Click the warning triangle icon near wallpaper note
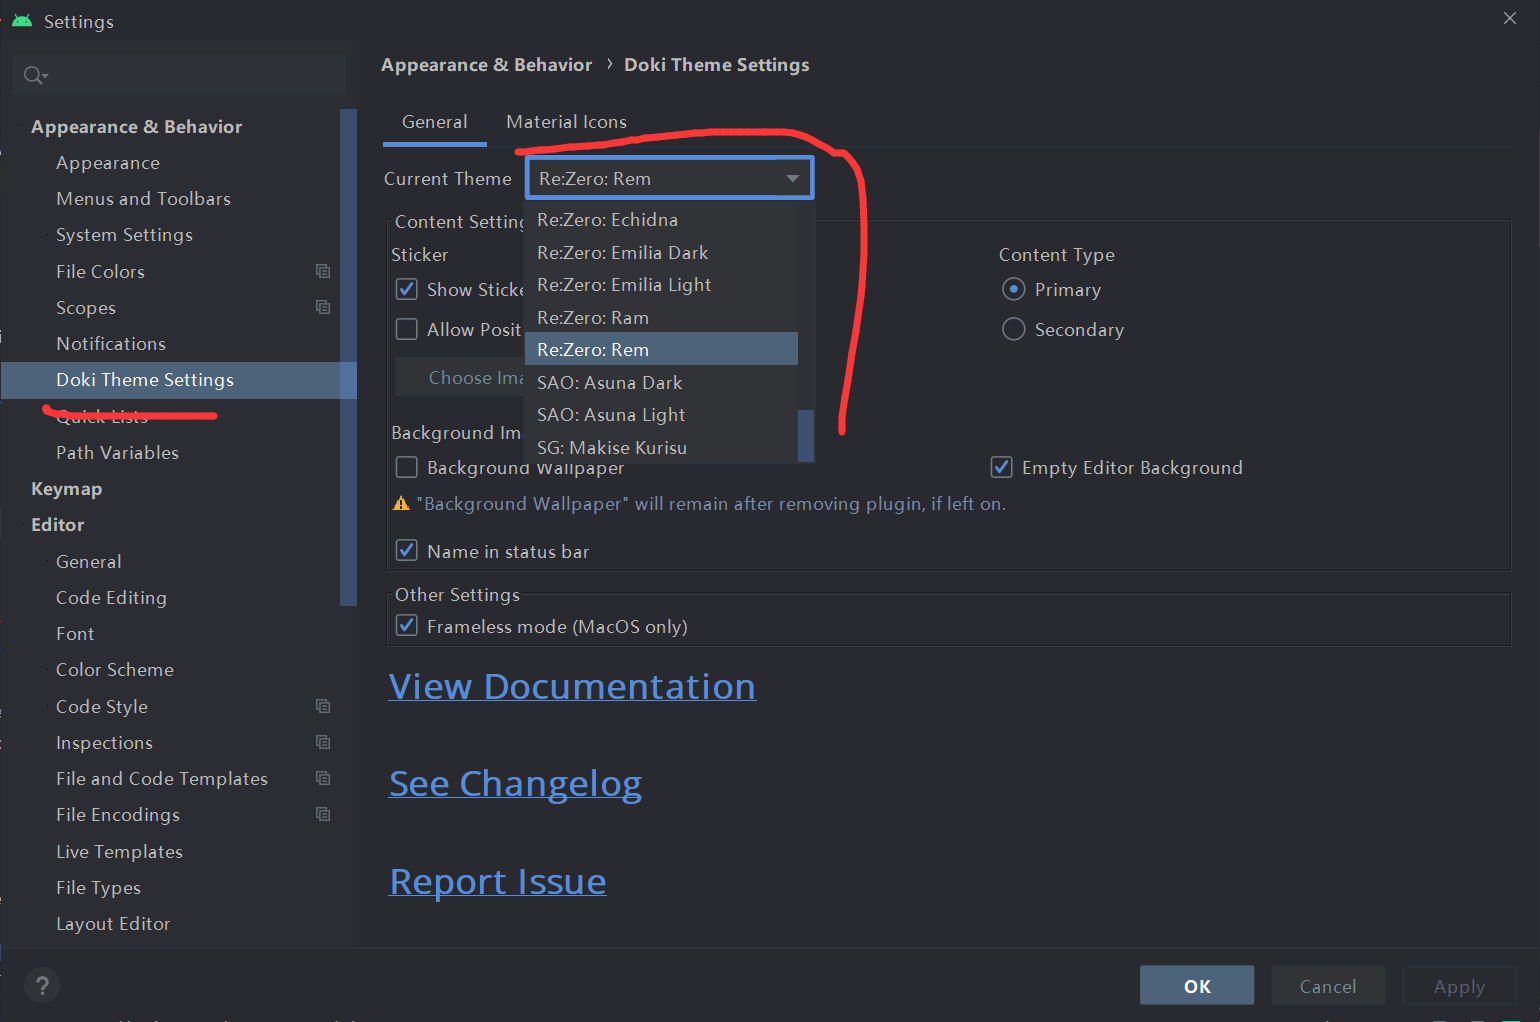 coord(402,504)
